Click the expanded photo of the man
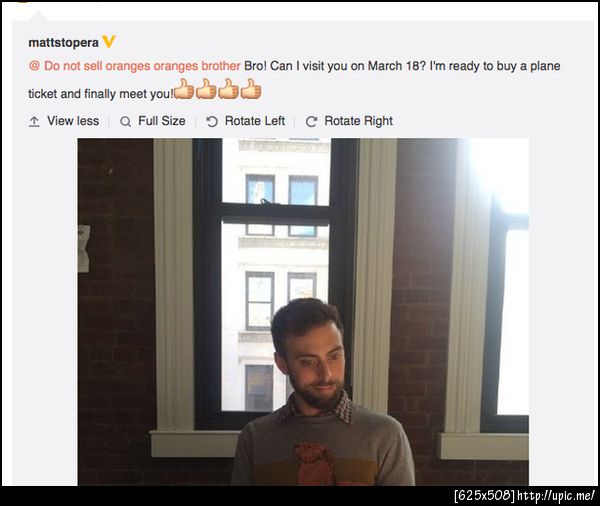600x506 pixels. click(x=303, y=312)
